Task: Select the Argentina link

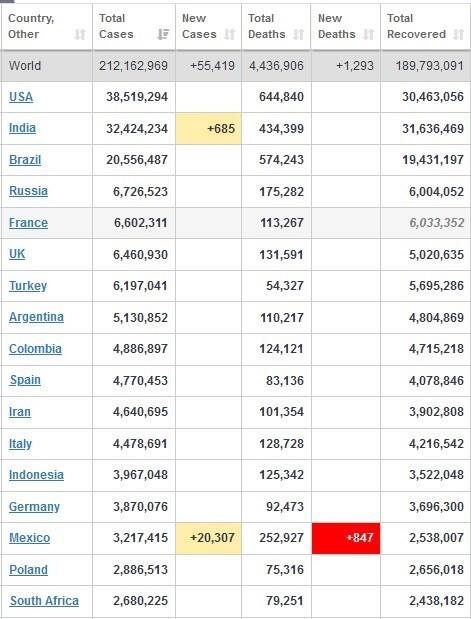Action: click(36, 317)
